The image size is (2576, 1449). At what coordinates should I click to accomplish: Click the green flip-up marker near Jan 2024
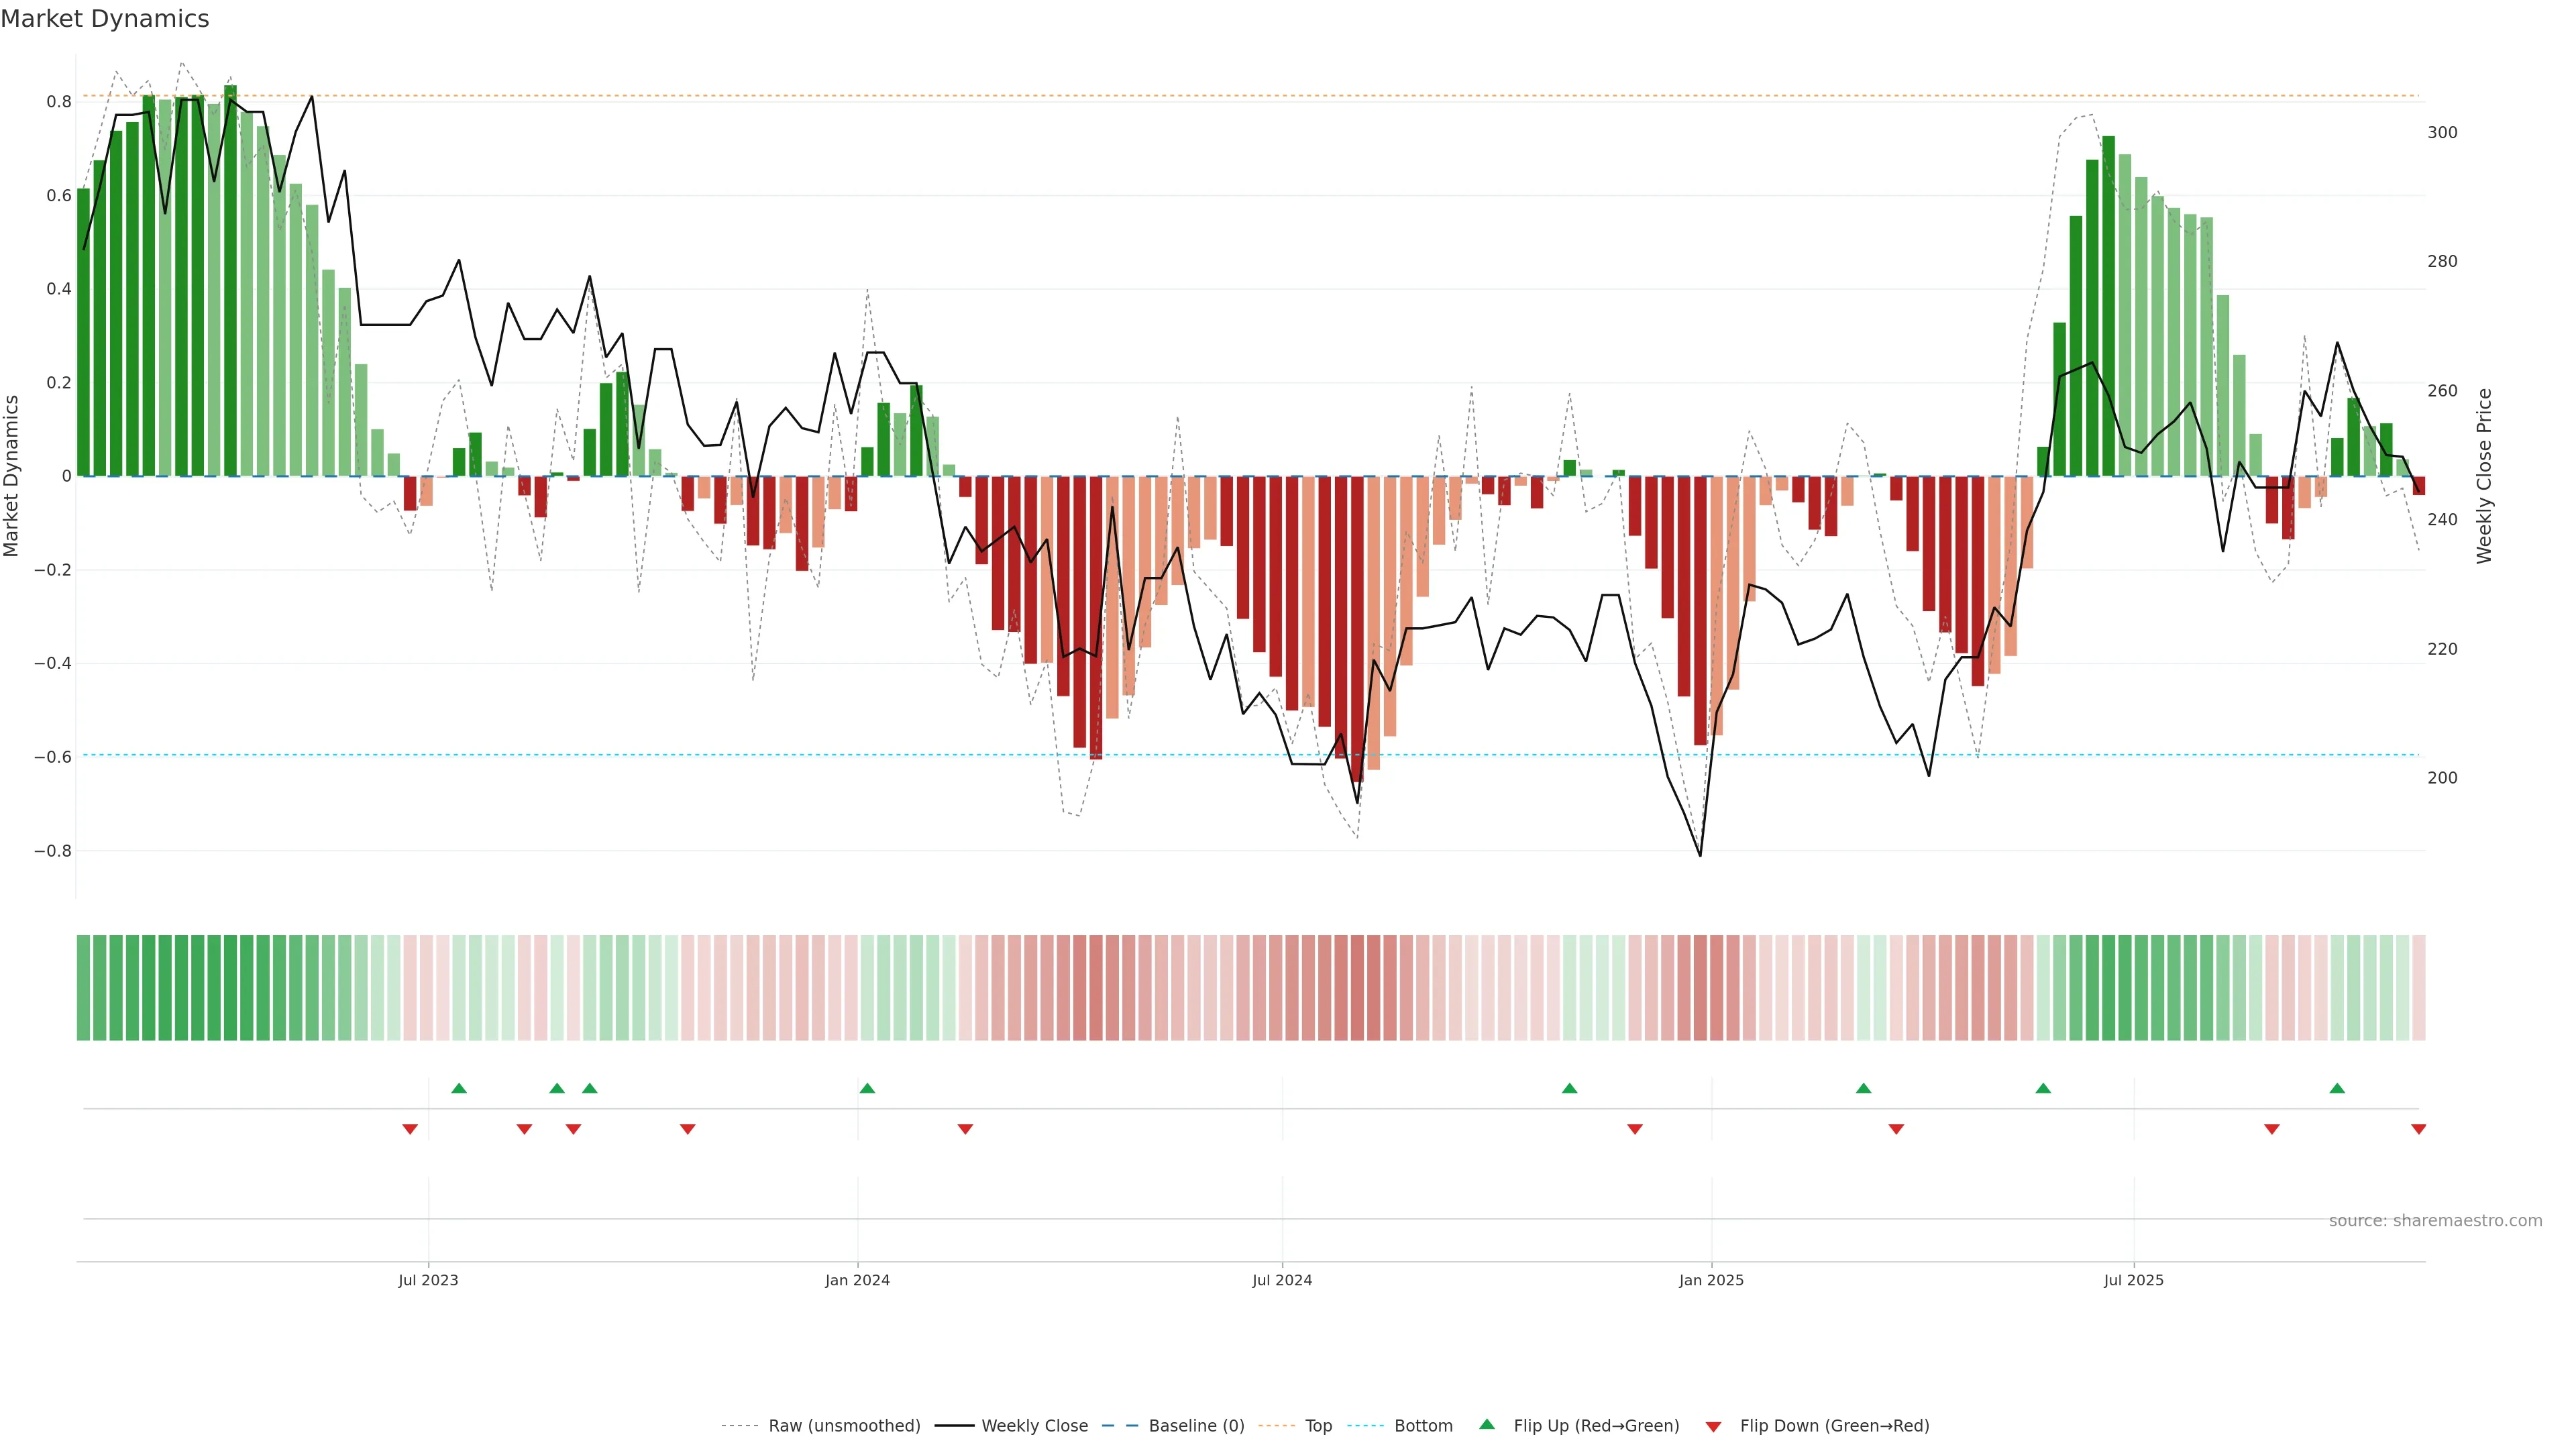coord(867,1088)
